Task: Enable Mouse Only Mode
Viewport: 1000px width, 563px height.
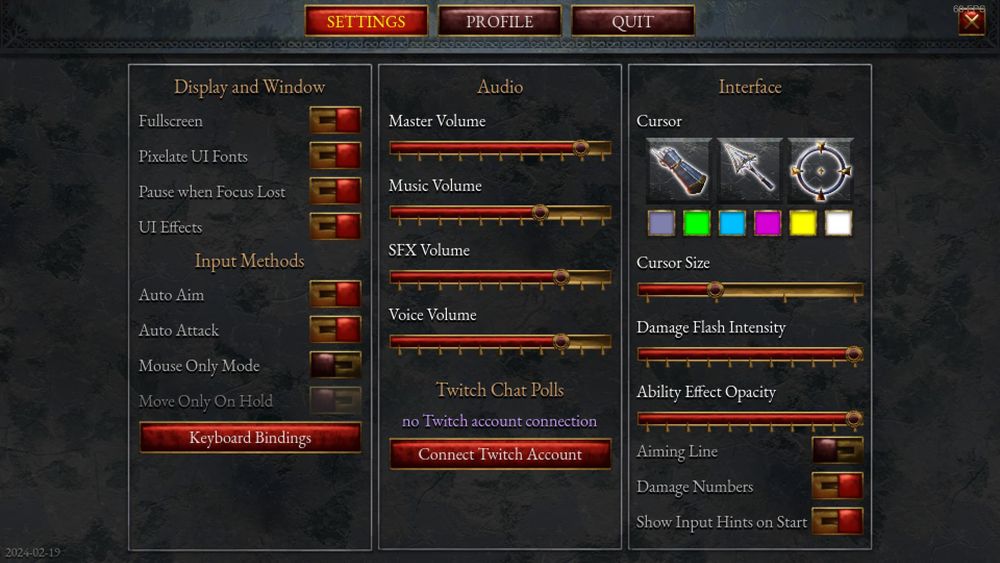Action: (x=335, y=365)
